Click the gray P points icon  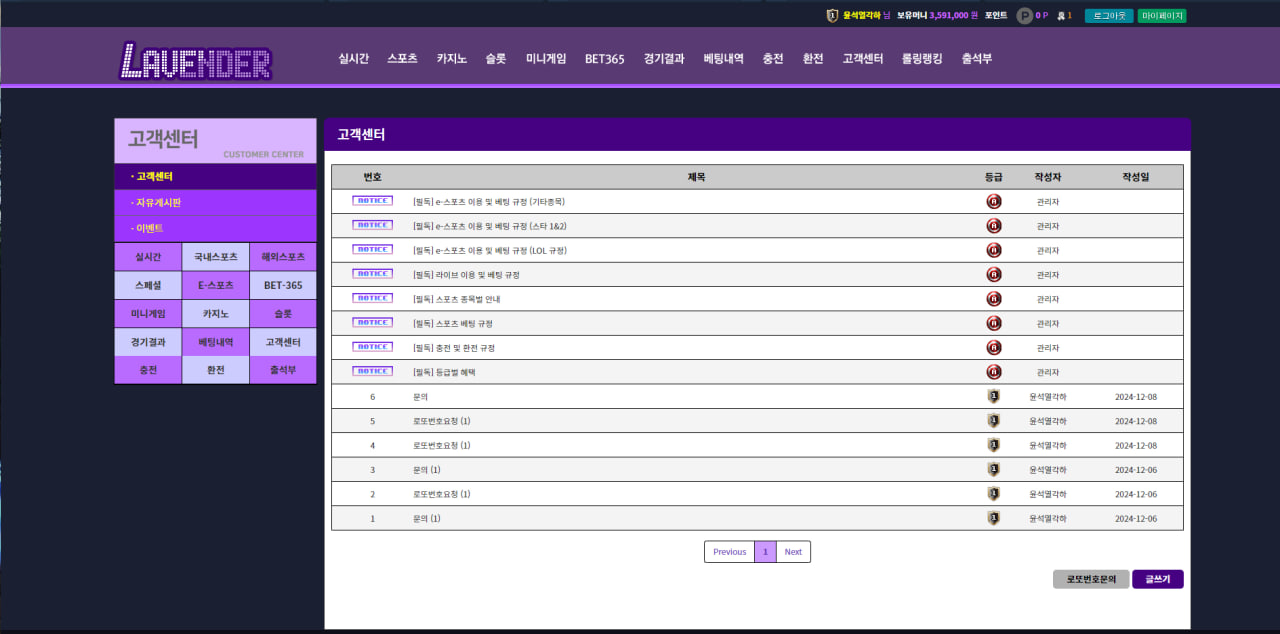click(1024, 16)
